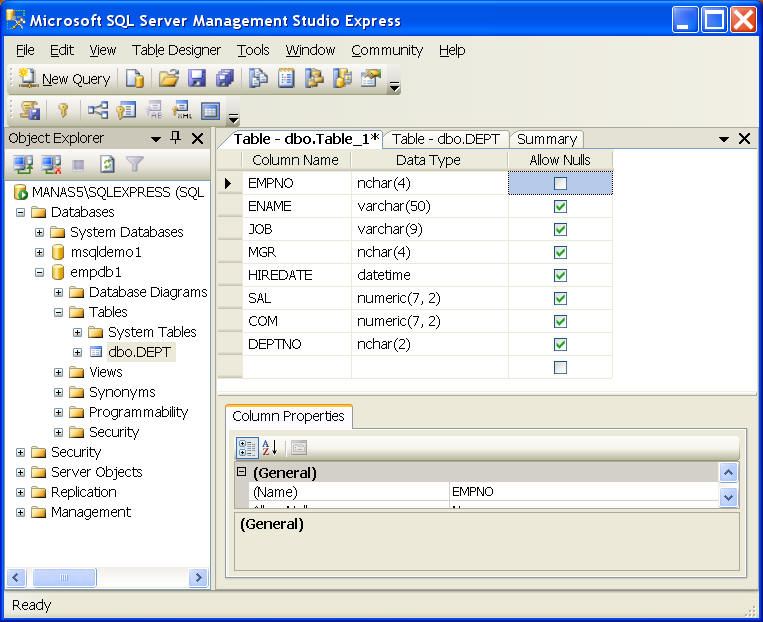Expand the System Databases node
Viewport: 763px width, 622px height.
39,232
